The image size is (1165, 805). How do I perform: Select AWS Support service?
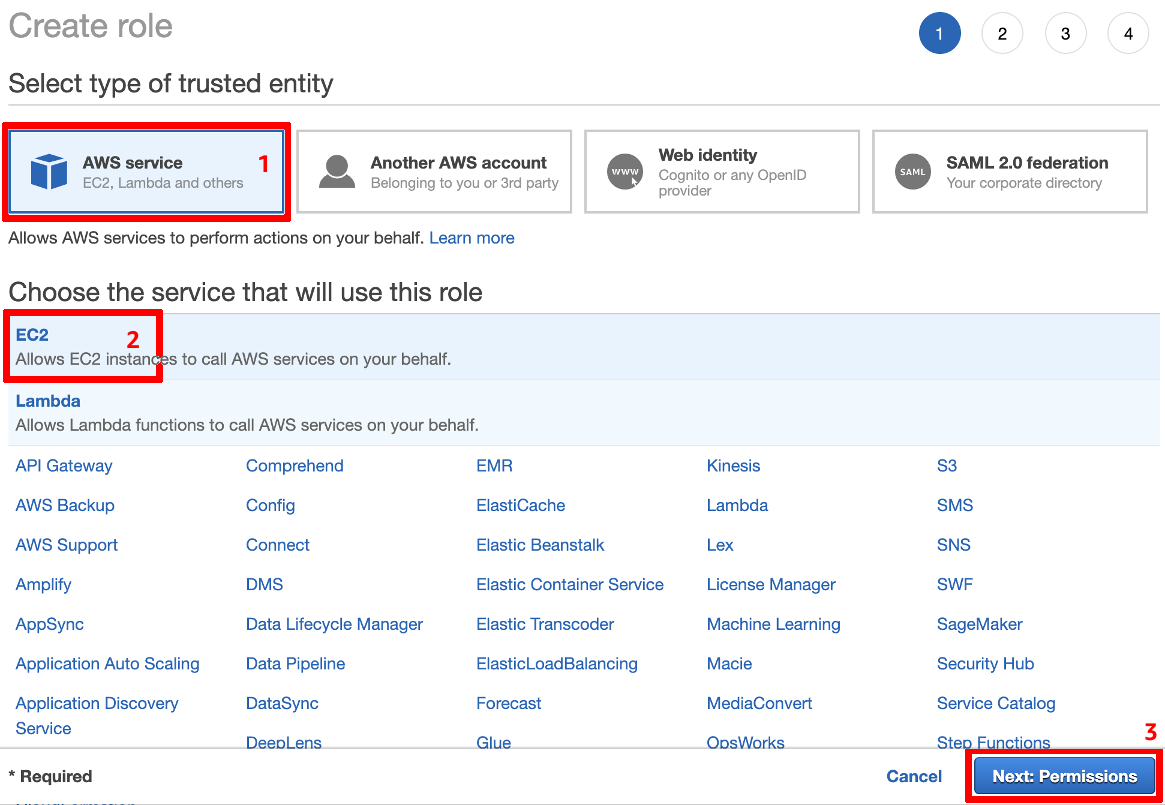point(67,545)
